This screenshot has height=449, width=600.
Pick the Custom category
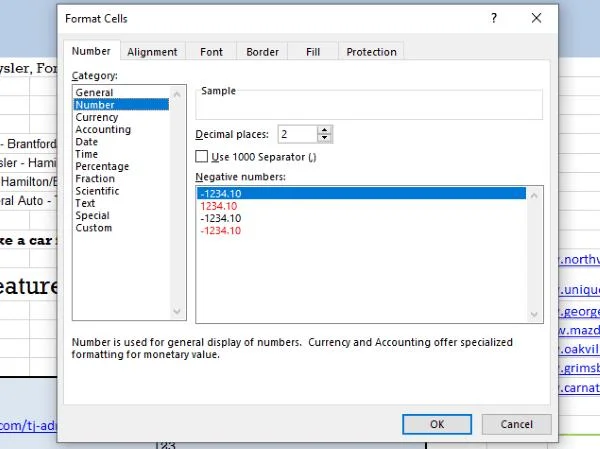[x=94, y=228]
